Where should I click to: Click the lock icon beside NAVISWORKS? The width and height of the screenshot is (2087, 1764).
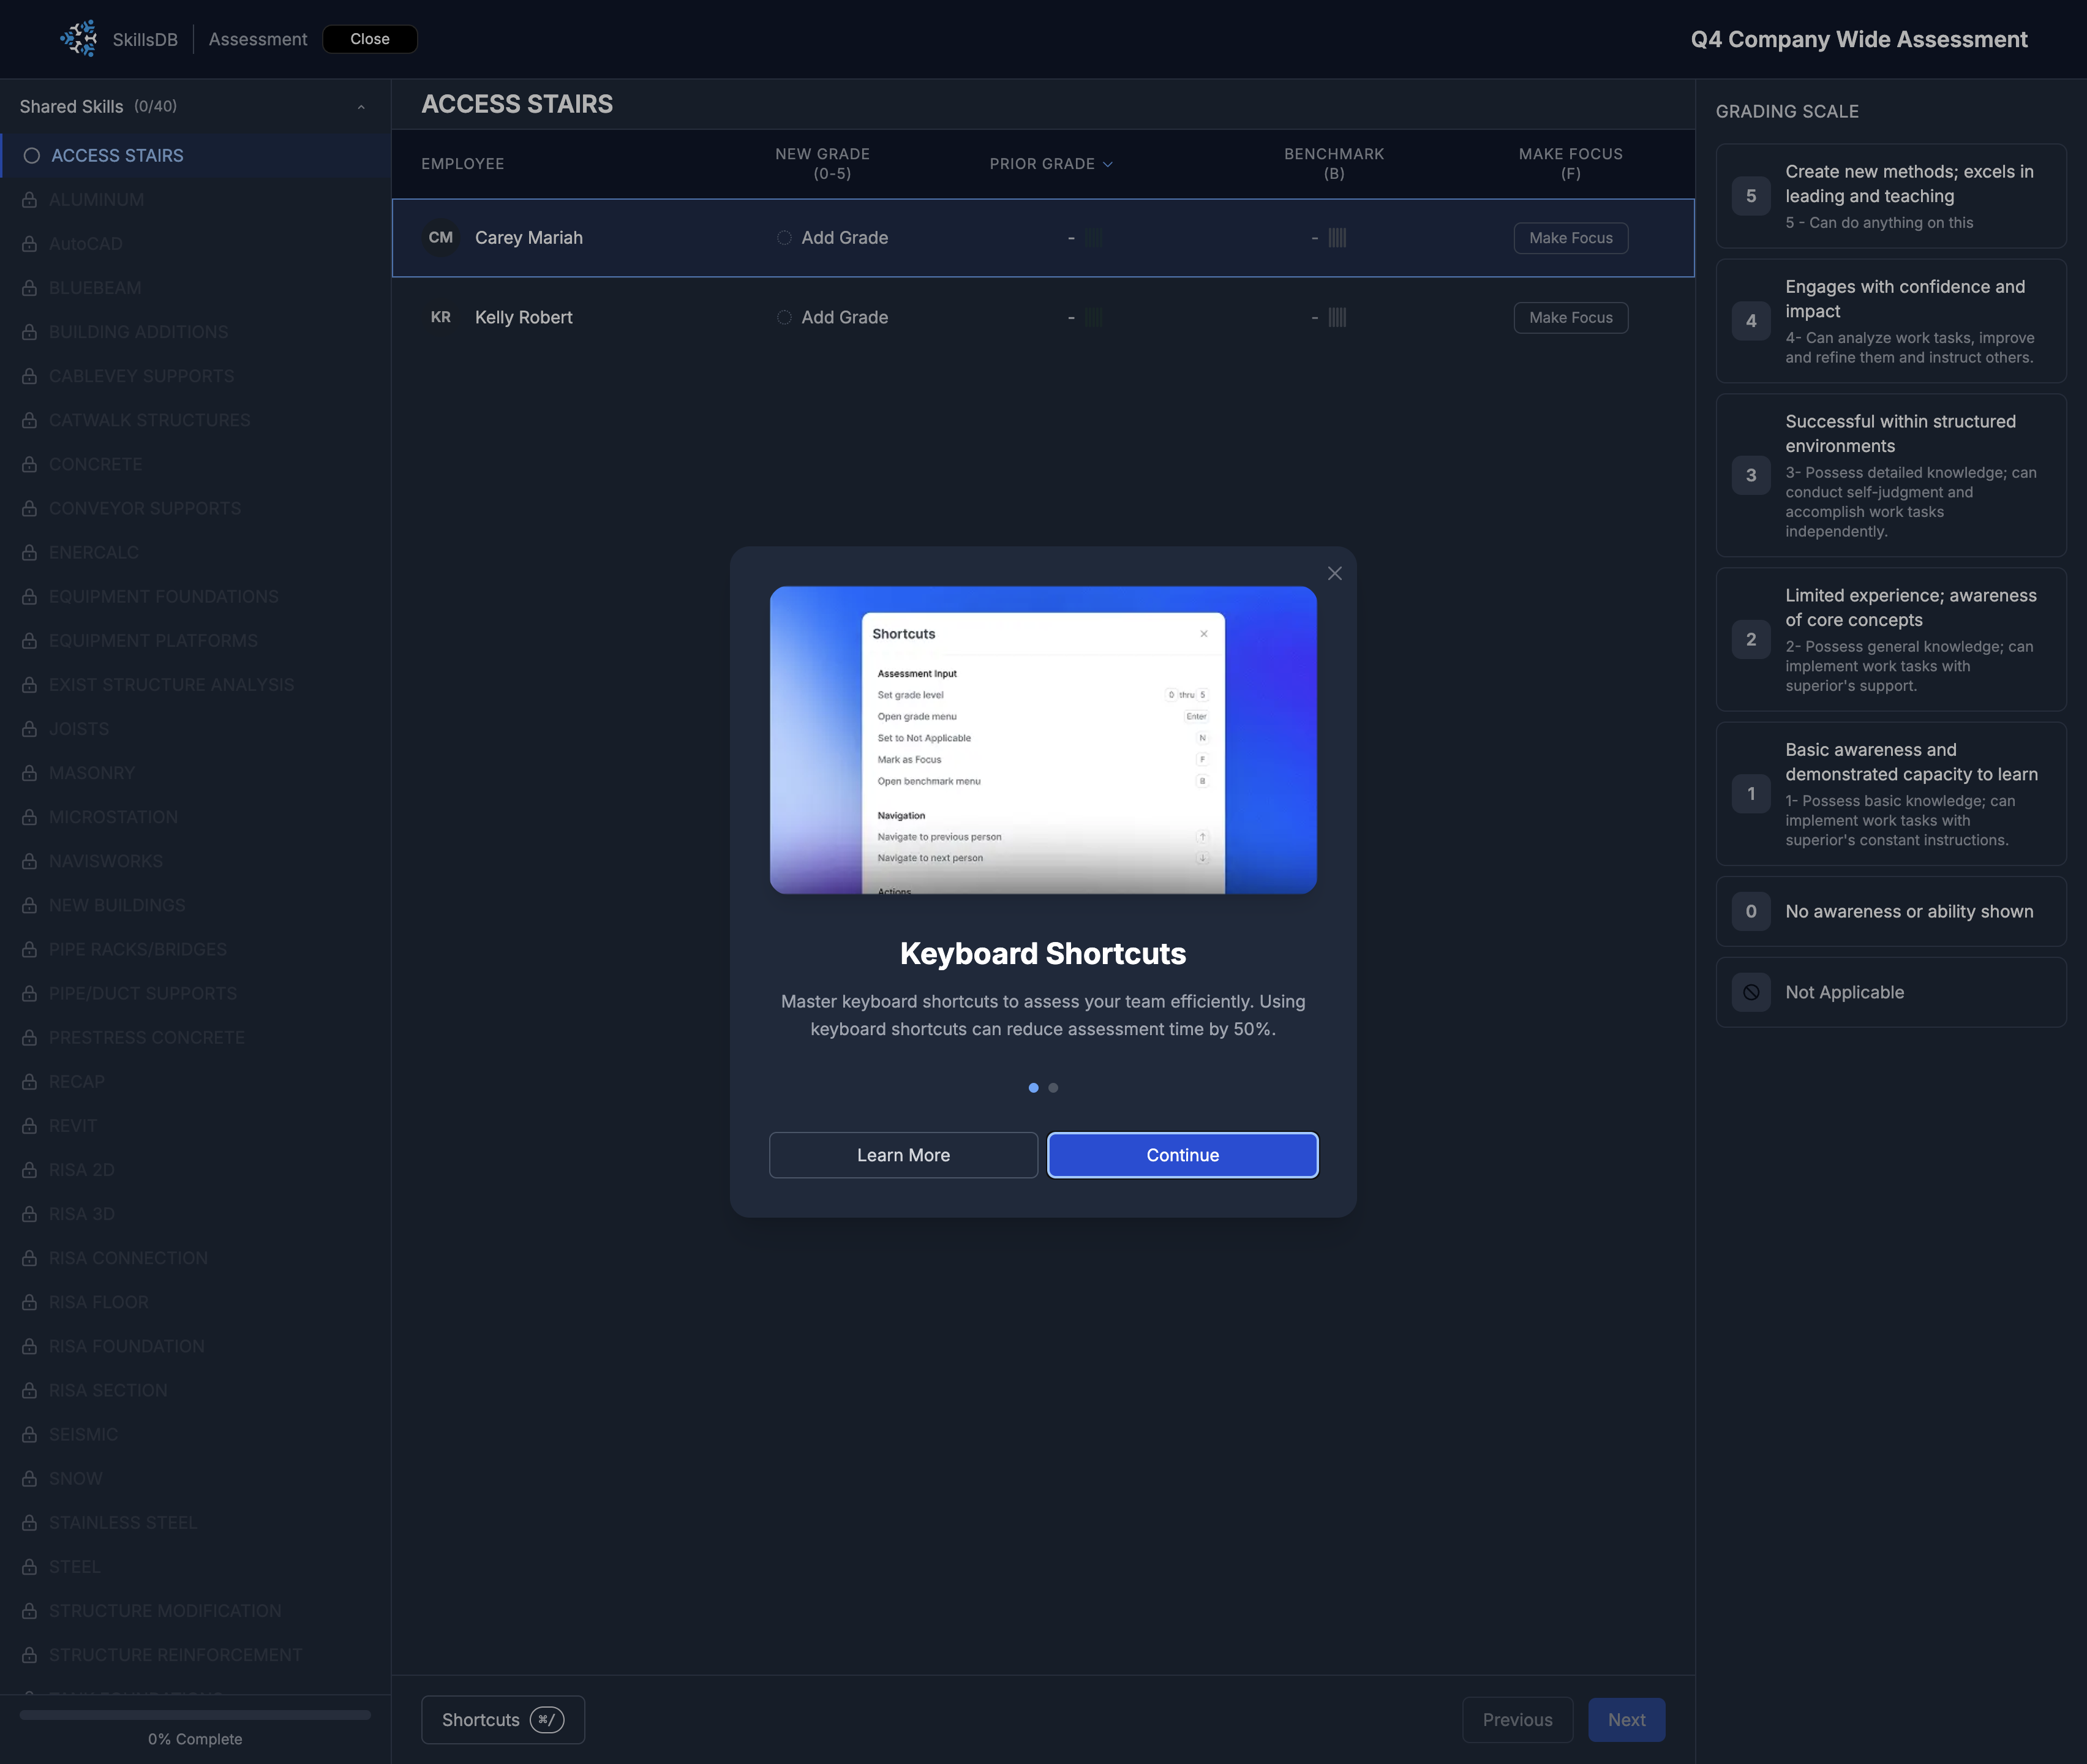30,861
